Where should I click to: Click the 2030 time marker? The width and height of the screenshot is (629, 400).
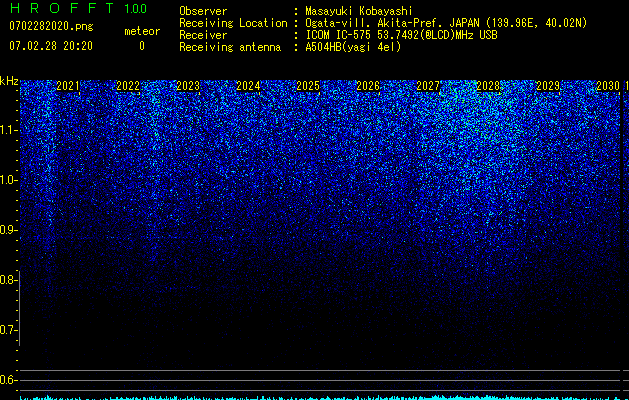[x=608, y=86]
